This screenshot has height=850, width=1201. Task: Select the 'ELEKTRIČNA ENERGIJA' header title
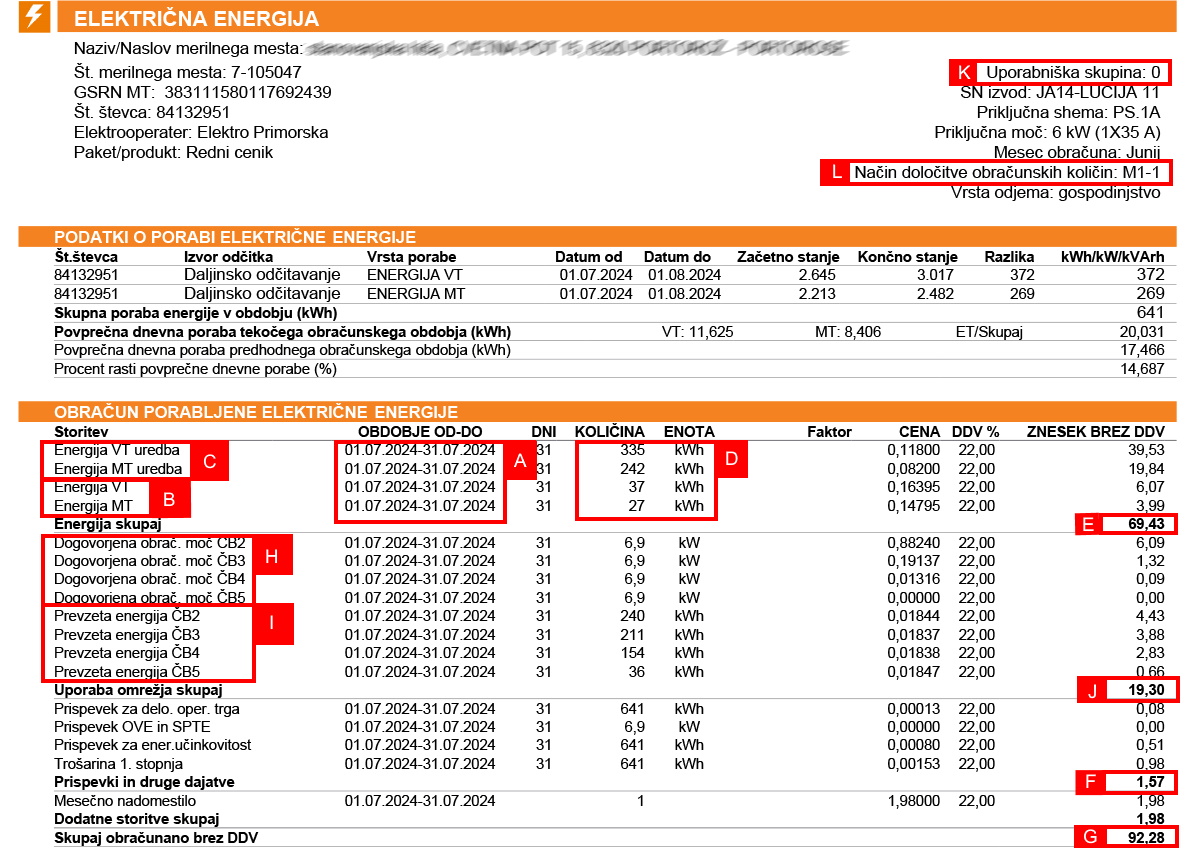click(197, 19)
